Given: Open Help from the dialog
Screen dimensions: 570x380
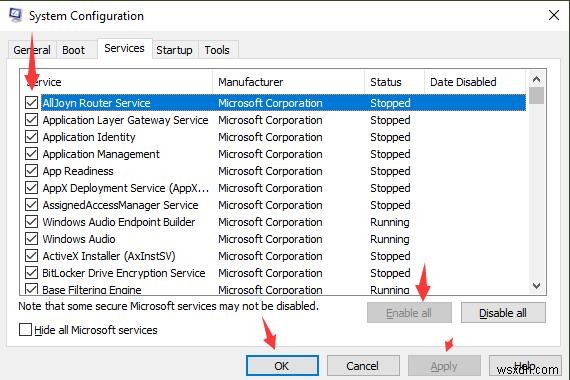Looking at the screenshot, I should click(525, 366).
